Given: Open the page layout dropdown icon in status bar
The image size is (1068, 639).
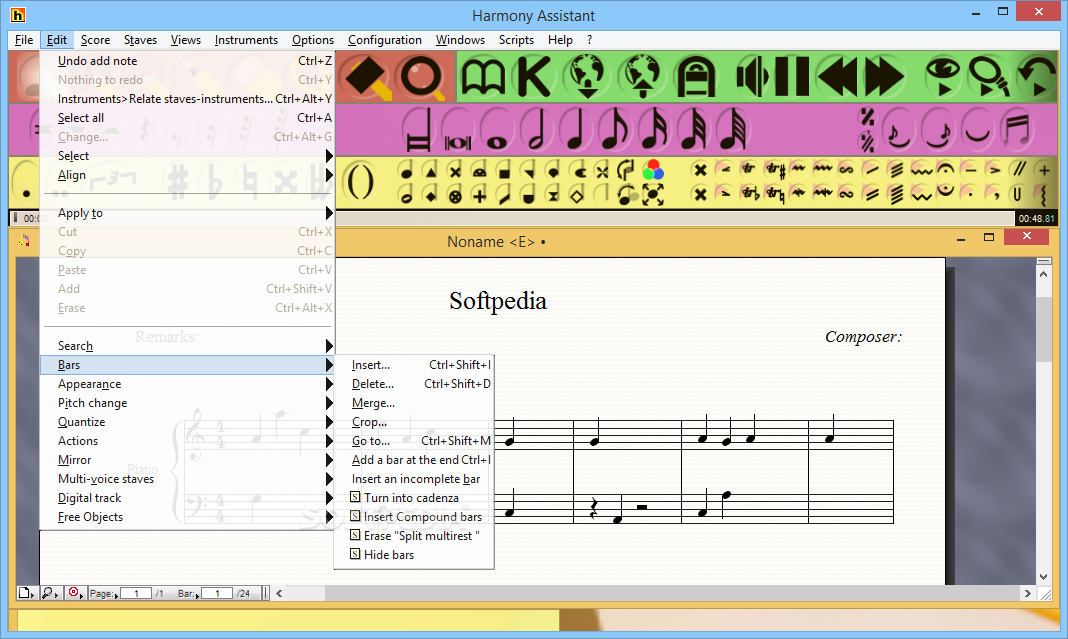Looking at the screenshot, I should click(26, 593).
